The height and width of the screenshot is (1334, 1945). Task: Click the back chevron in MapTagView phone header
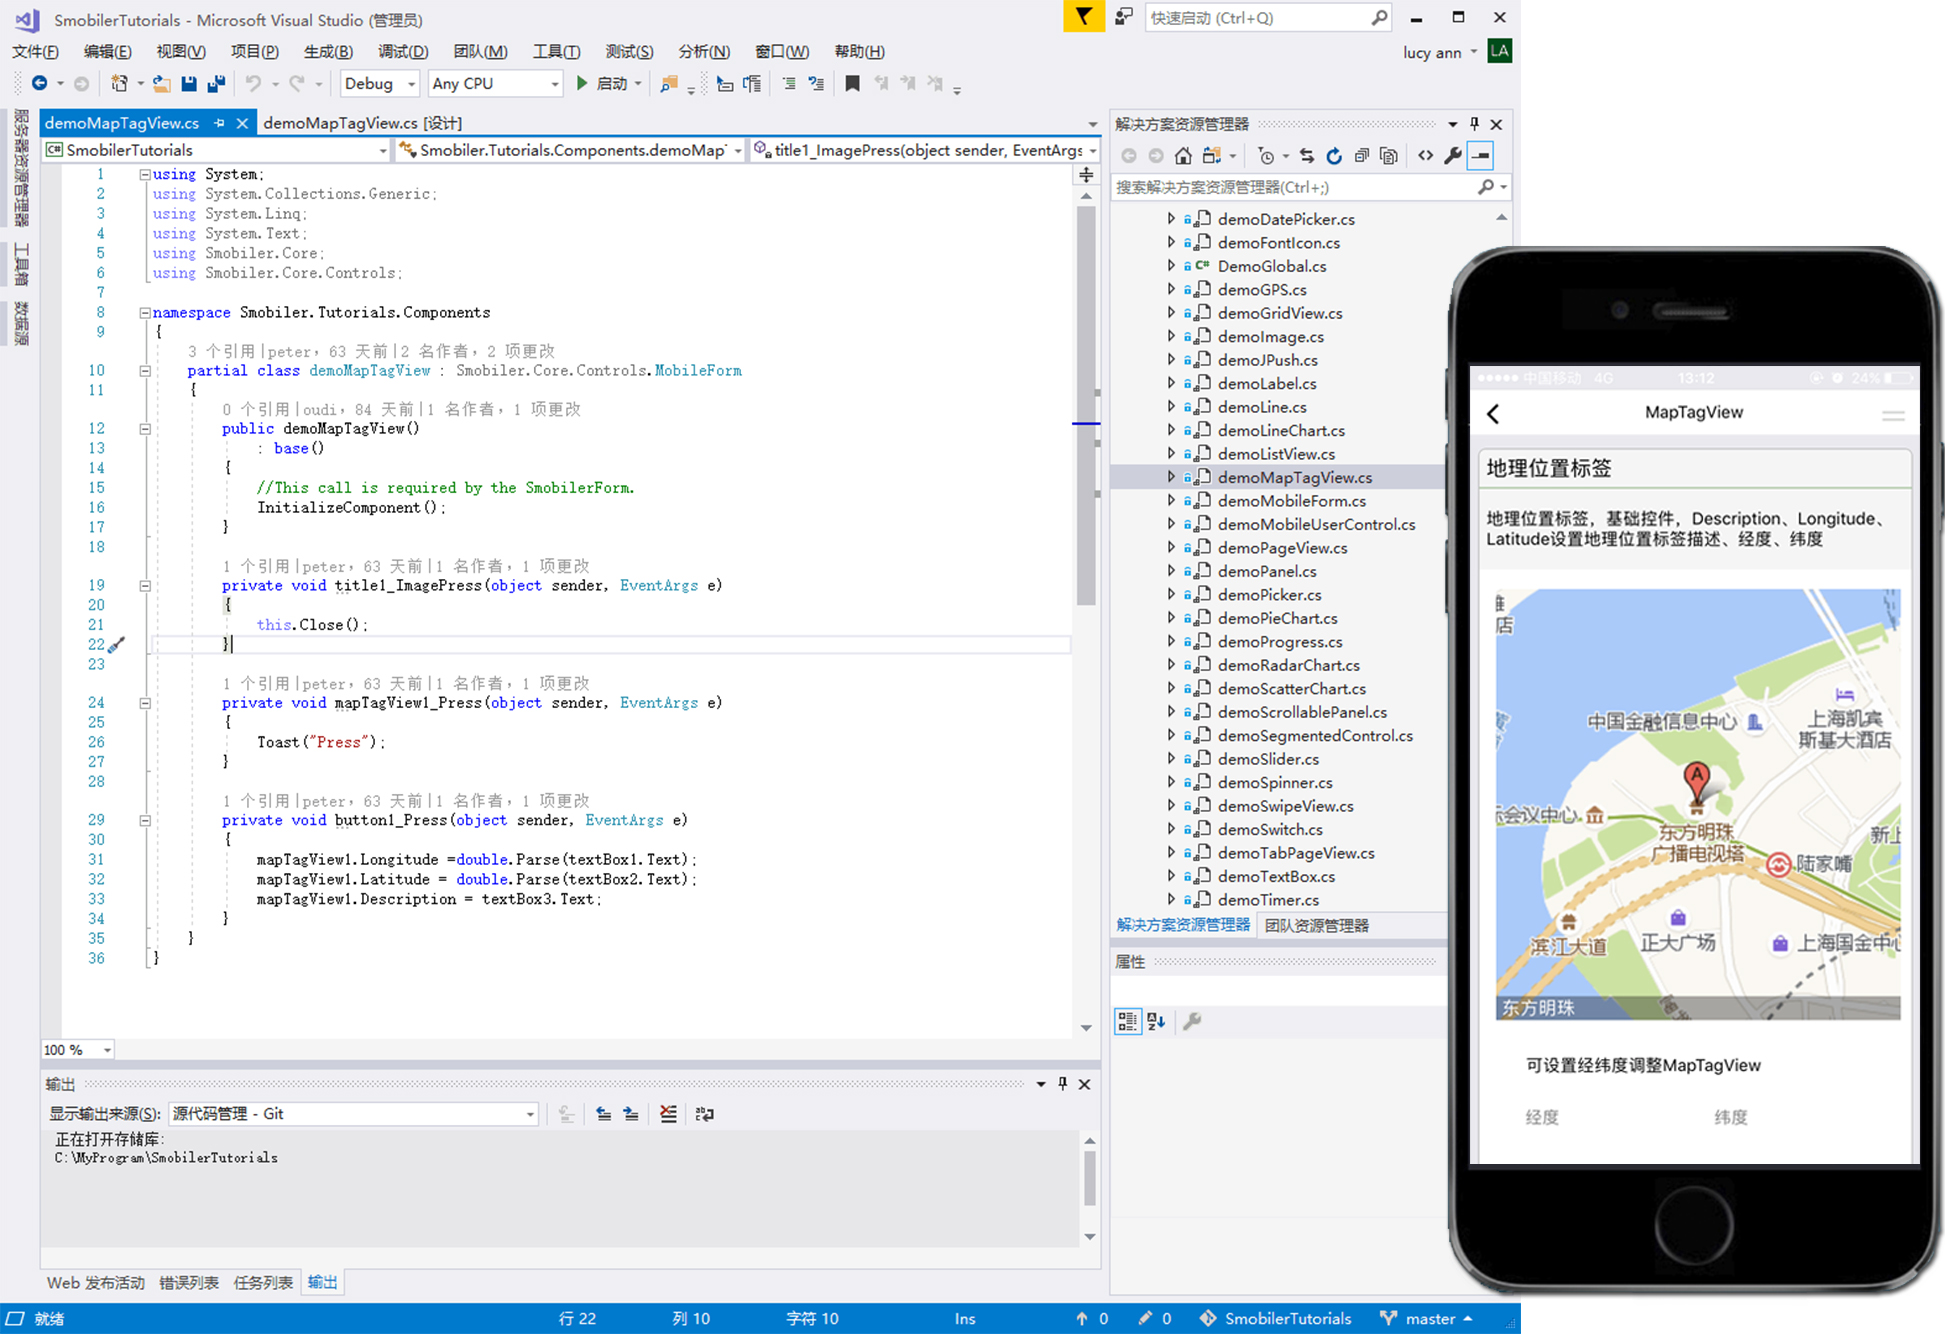(1494, 414)
